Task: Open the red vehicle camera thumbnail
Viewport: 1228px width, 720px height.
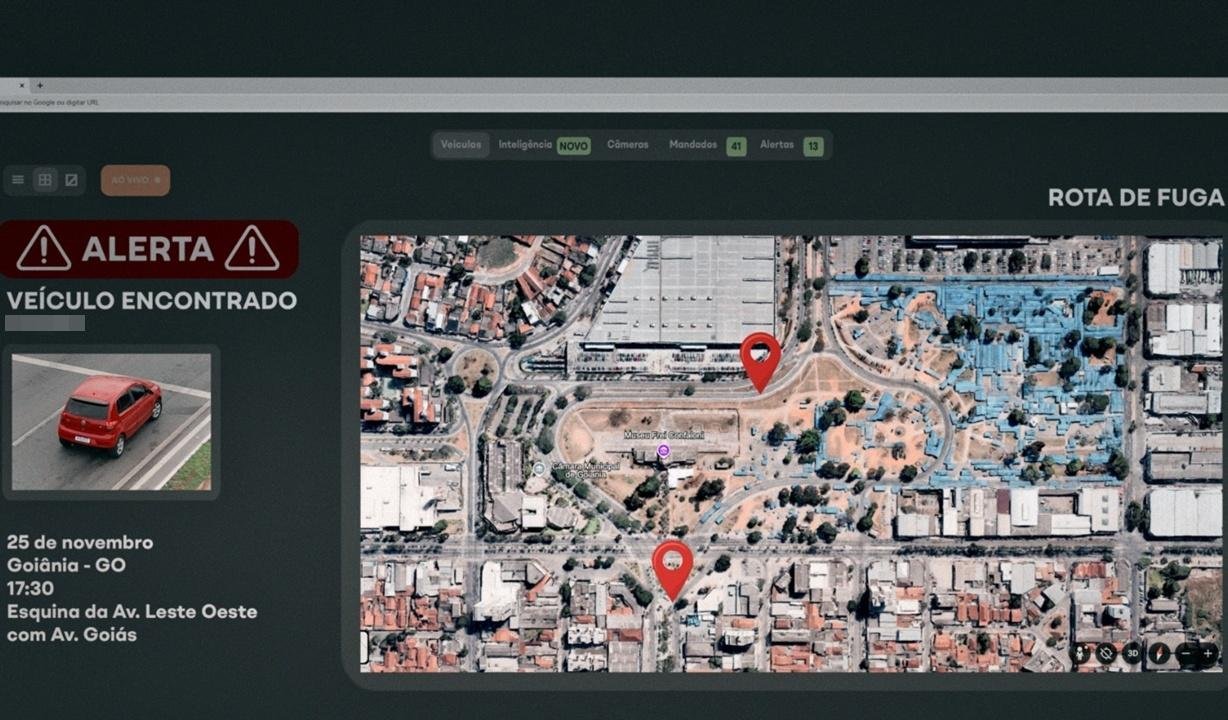Action: pyautogui.click(x=111, y=421)
